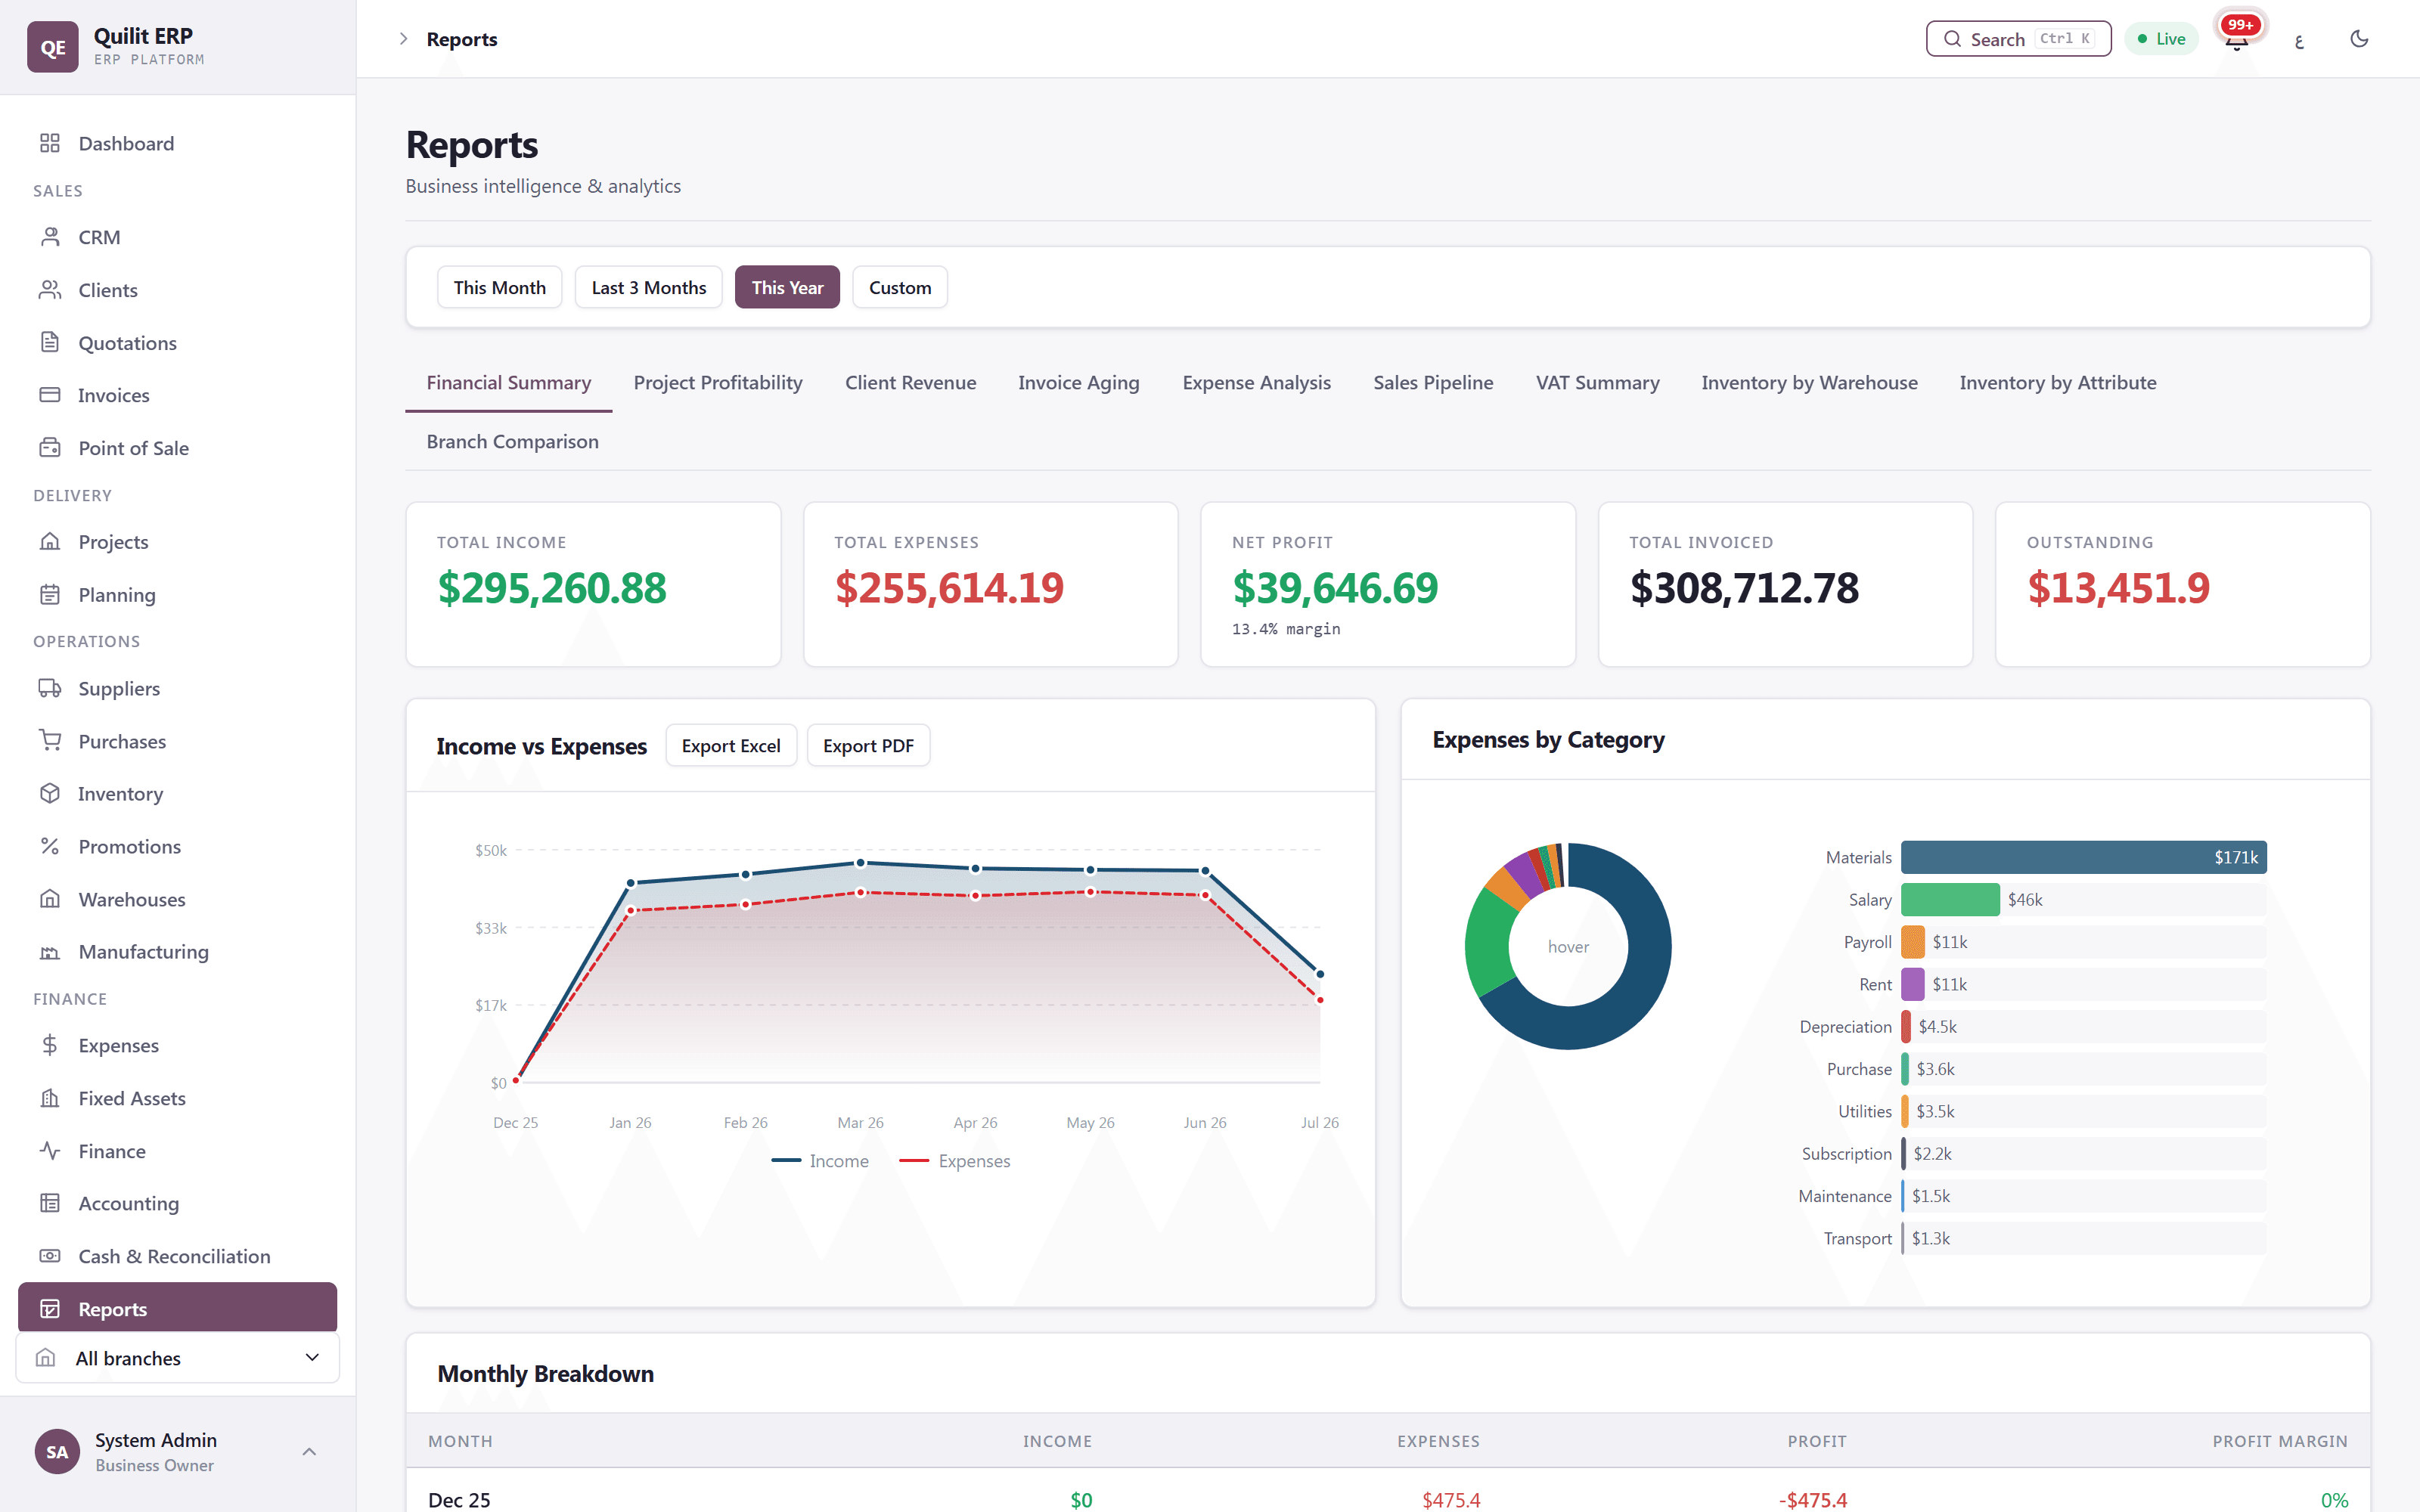Click the Net Profit $39,646.69 value
The height and width of the screenshot is (1512, 2420).
pos(1335,588)
